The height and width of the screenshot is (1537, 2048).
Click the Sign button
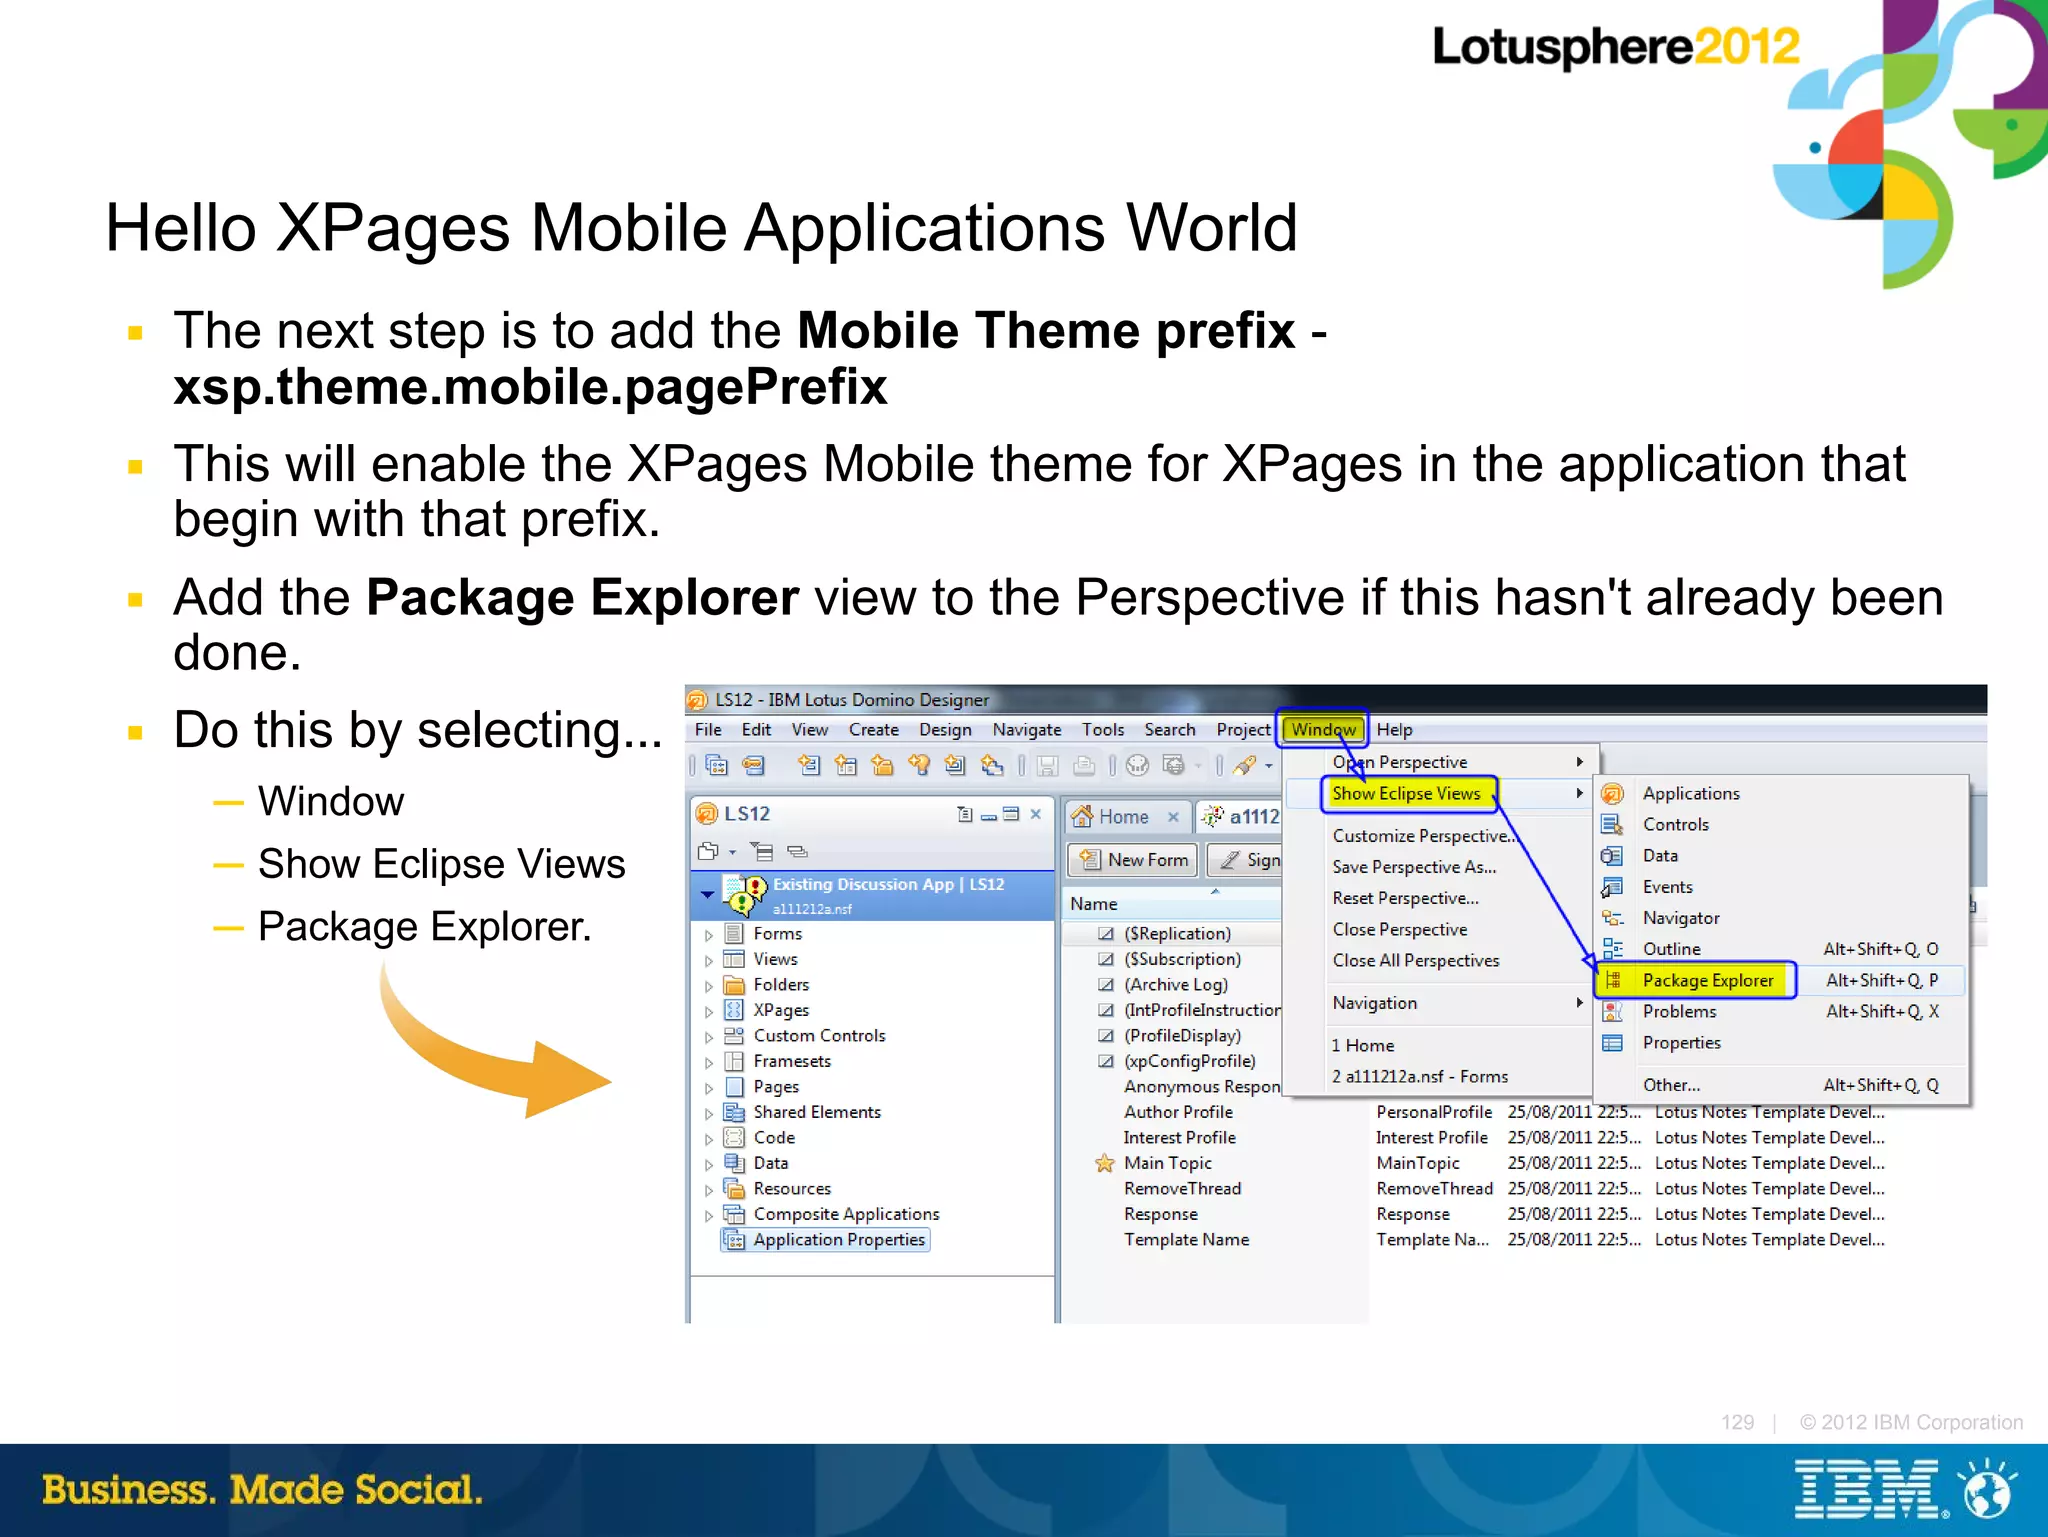coord(1245,859)
